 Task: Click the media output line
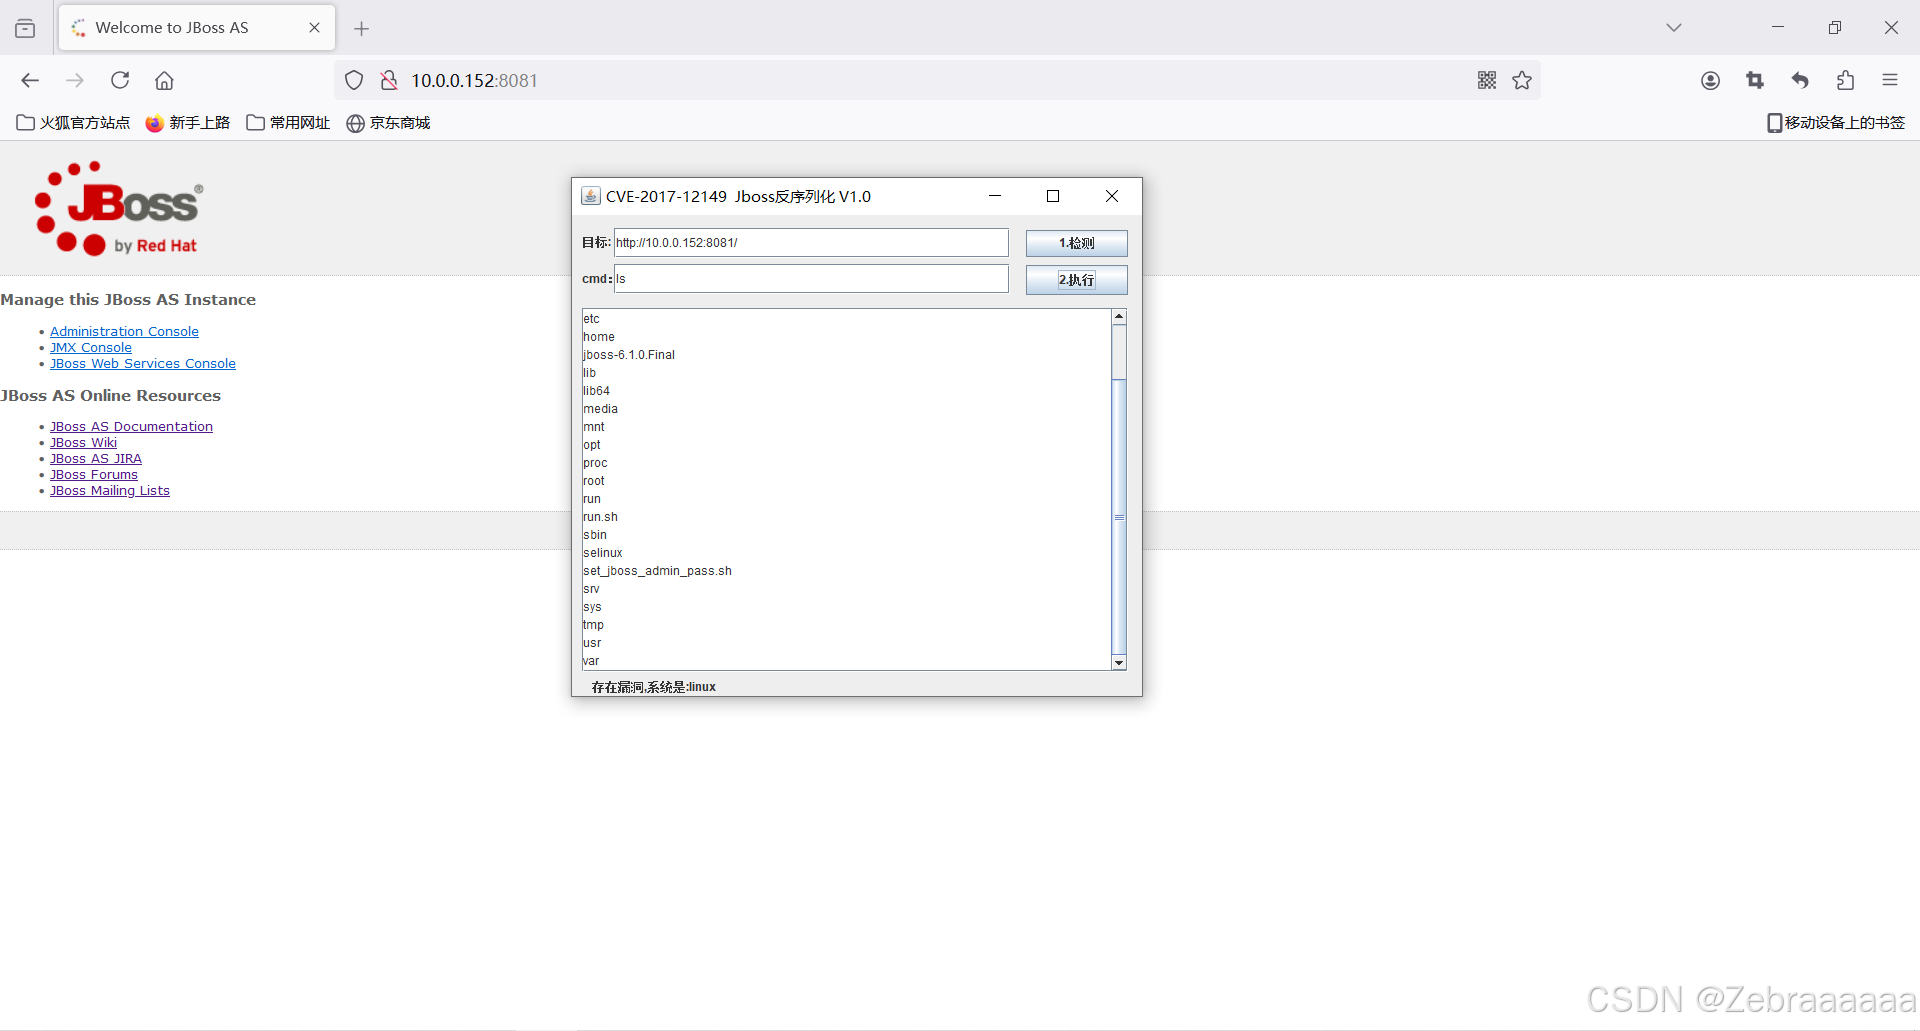(x=600, y=409)
